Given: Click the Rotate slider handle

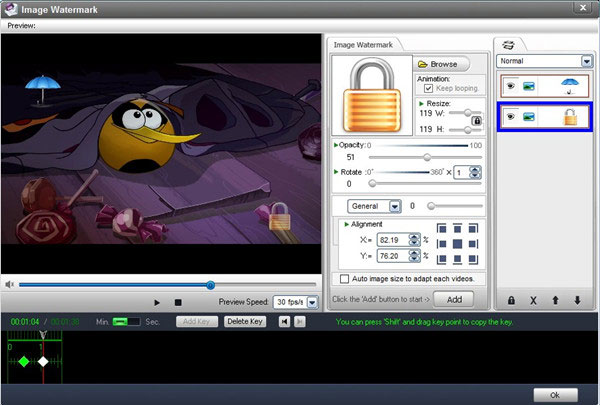Looking at the screenshot, I should point(372,184).
